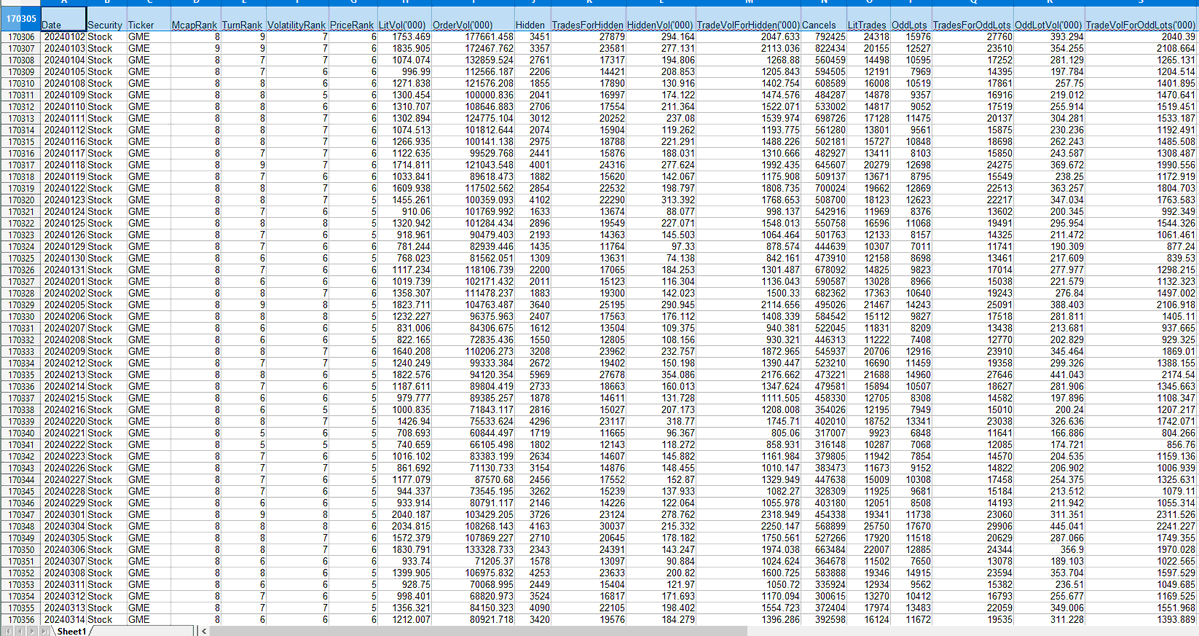Screen dimensions: 1199x636
Task: Click the McapRank header cell
Action: (193, 24)
